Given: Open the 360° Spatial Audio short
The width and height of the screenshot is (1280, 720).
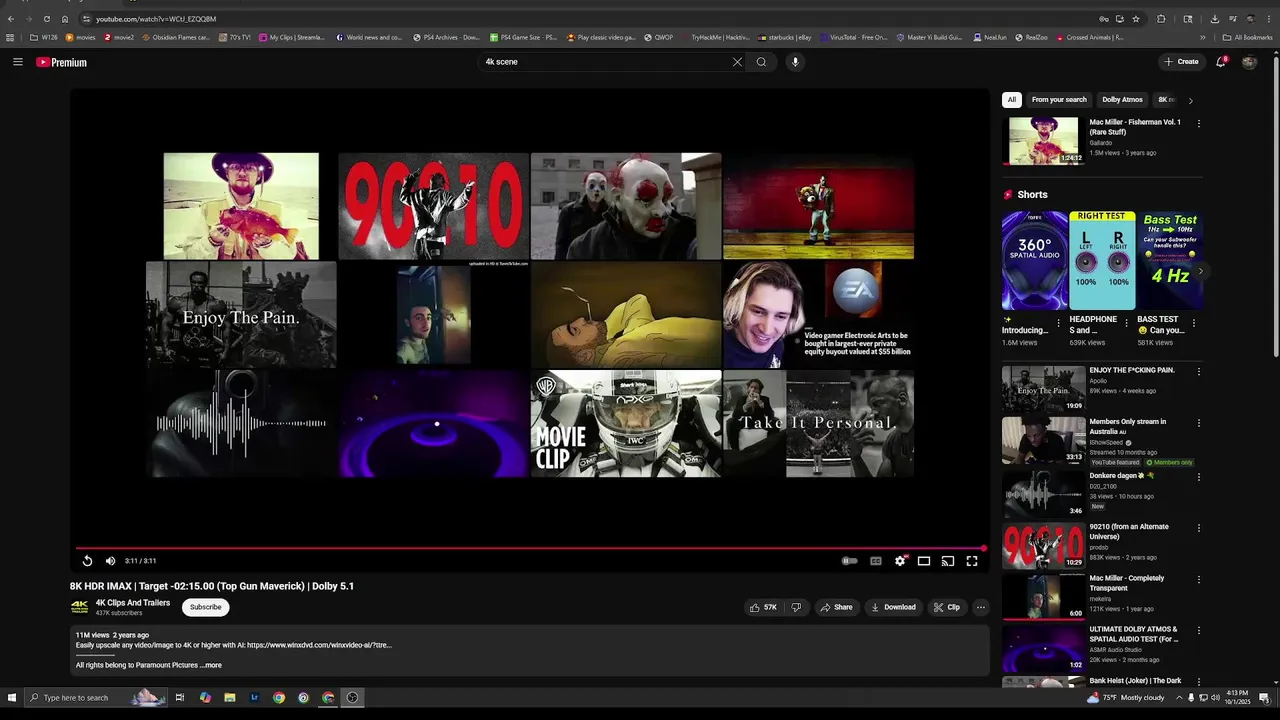Looking at the screenshot, I should [x=1035, y=260].
